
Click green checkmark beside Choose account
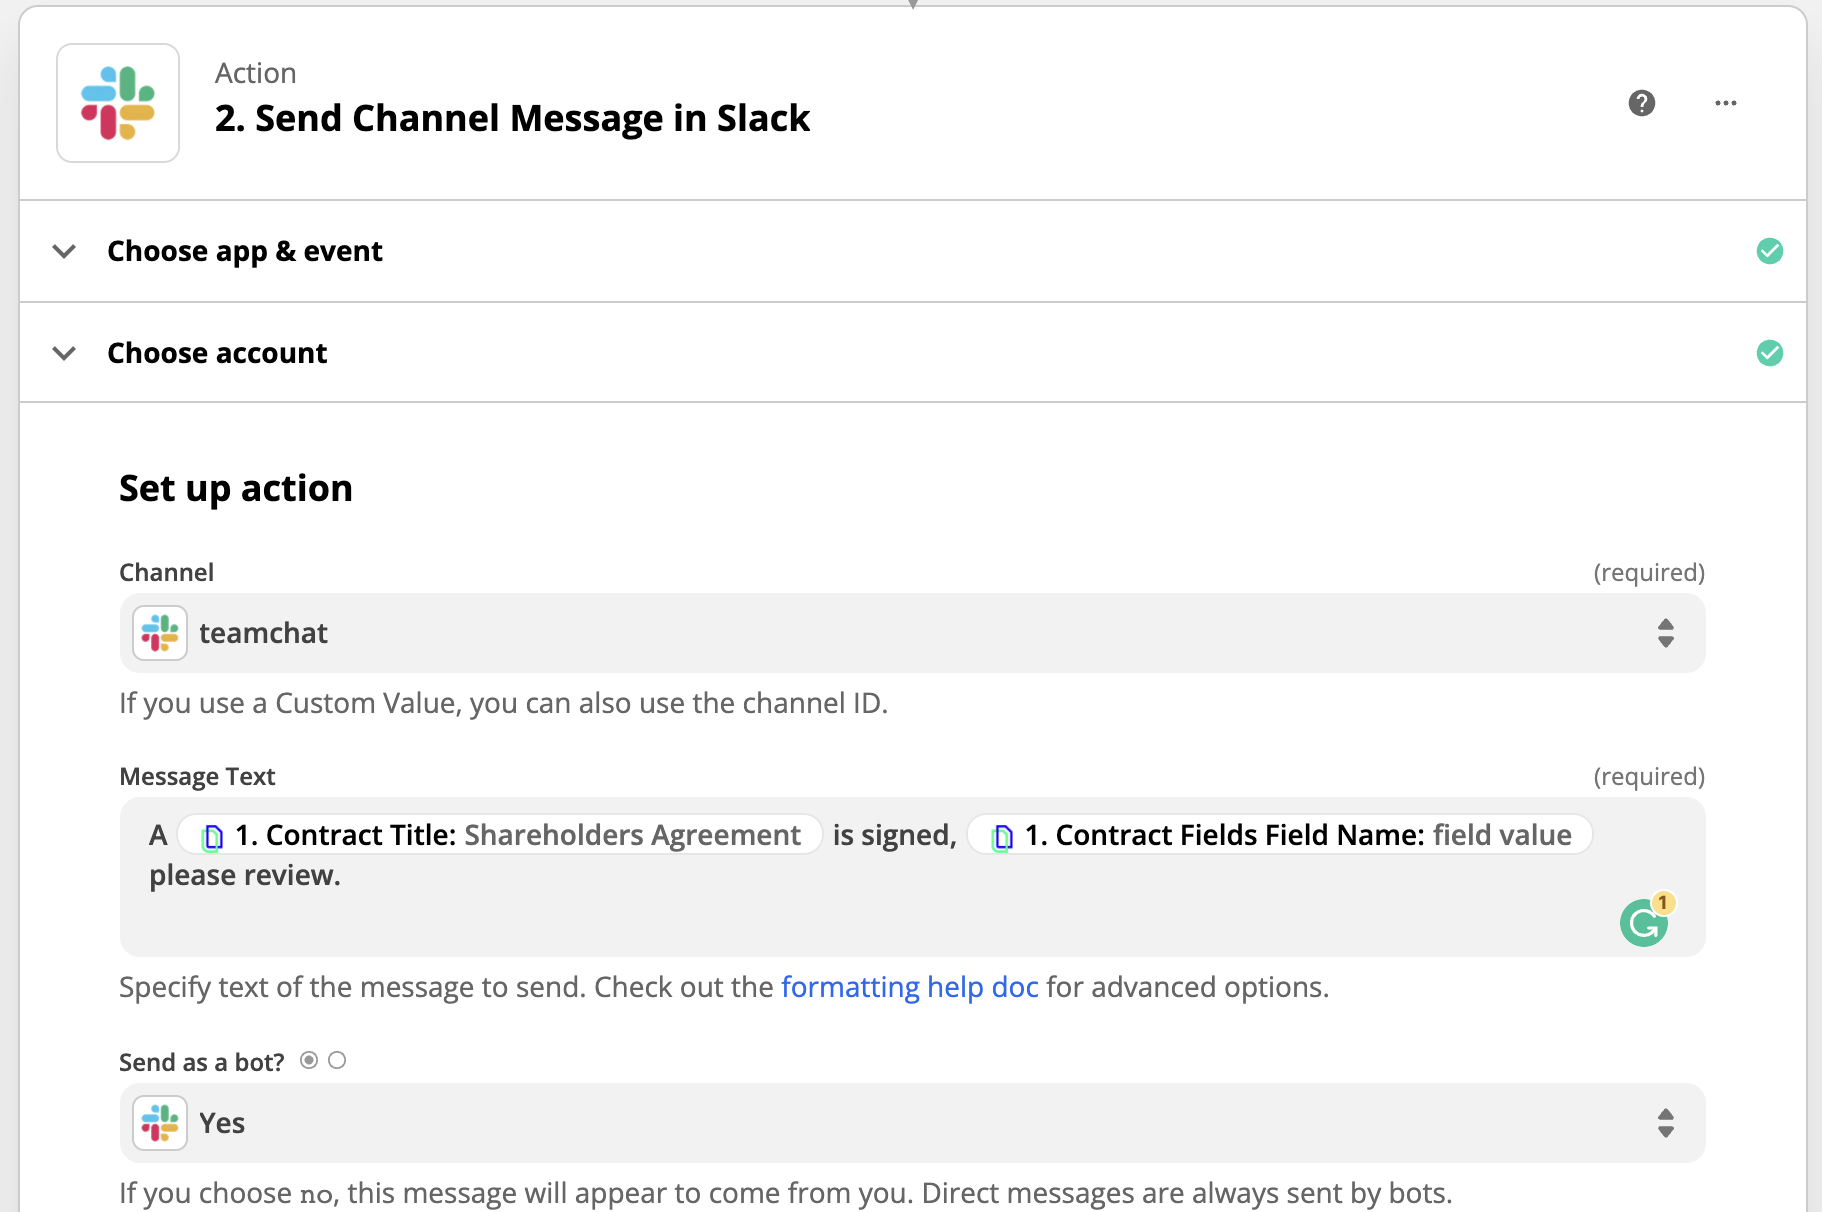(1770, 353)
